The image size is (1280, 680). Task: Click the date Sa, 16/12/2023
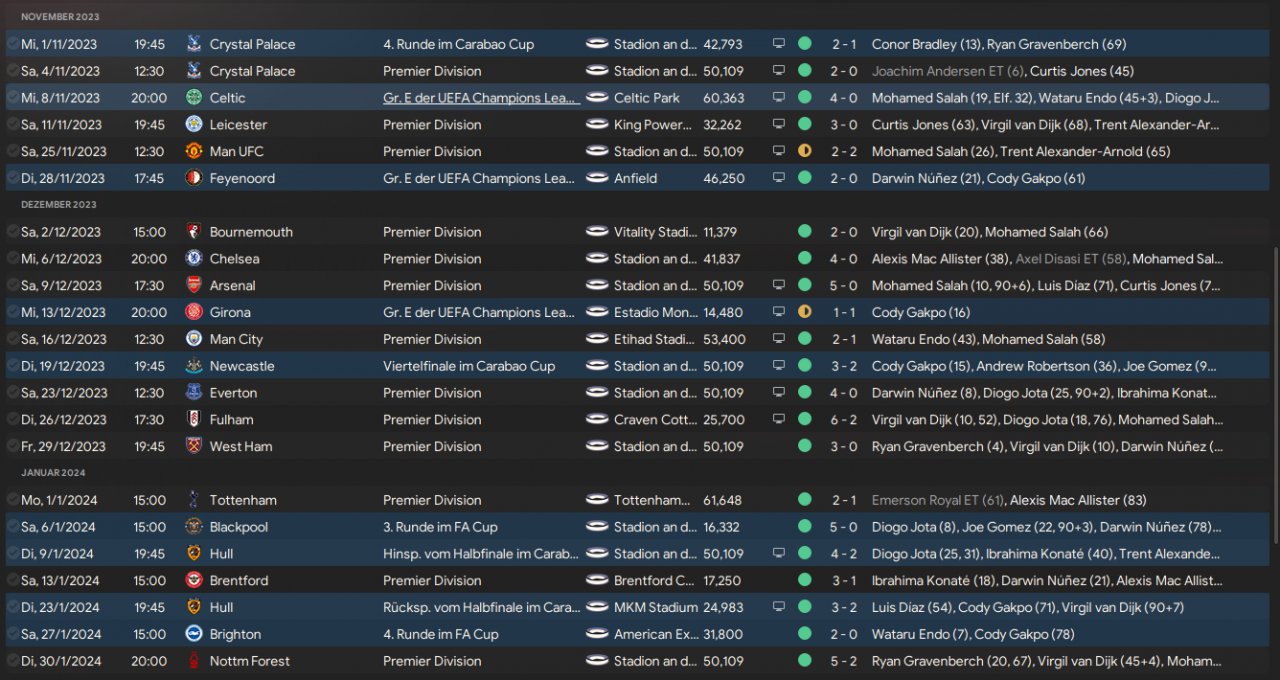pos(62,340)
